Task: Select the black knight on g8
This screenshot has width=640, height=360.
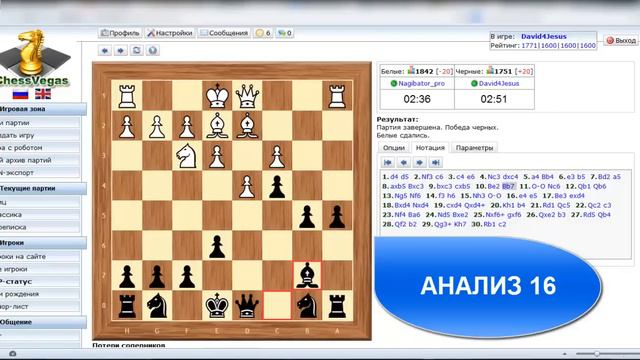Action: click(157, 305)
